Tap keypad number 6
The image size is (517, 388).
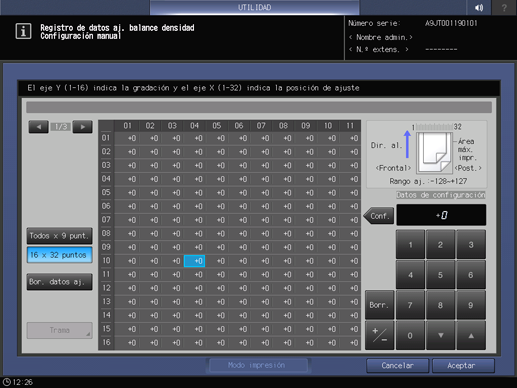471,275
